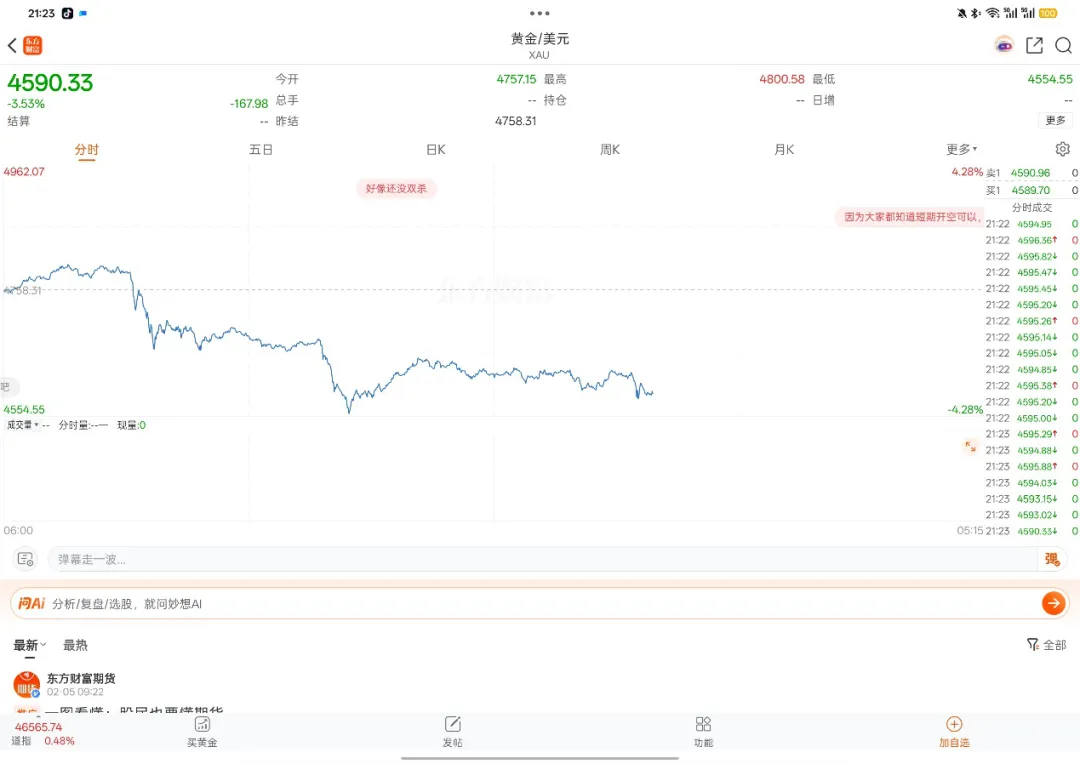
Task: Expand the 更多 chart period dropdown
Action: point(962,149)
